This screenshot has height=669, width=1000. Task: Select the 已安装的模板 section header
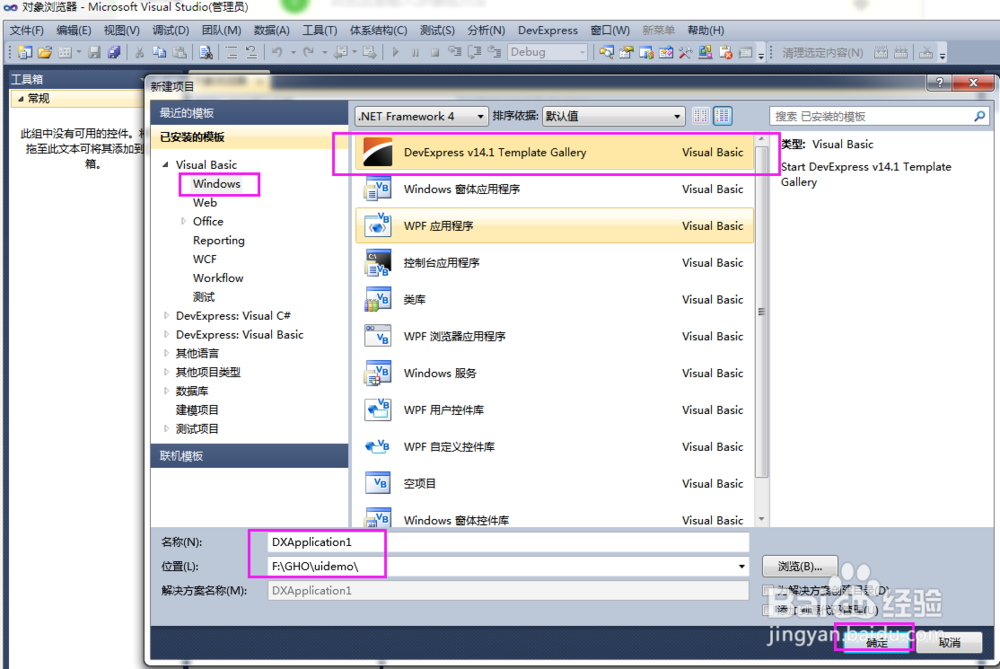pyautogui.click(x=249, y=137)
